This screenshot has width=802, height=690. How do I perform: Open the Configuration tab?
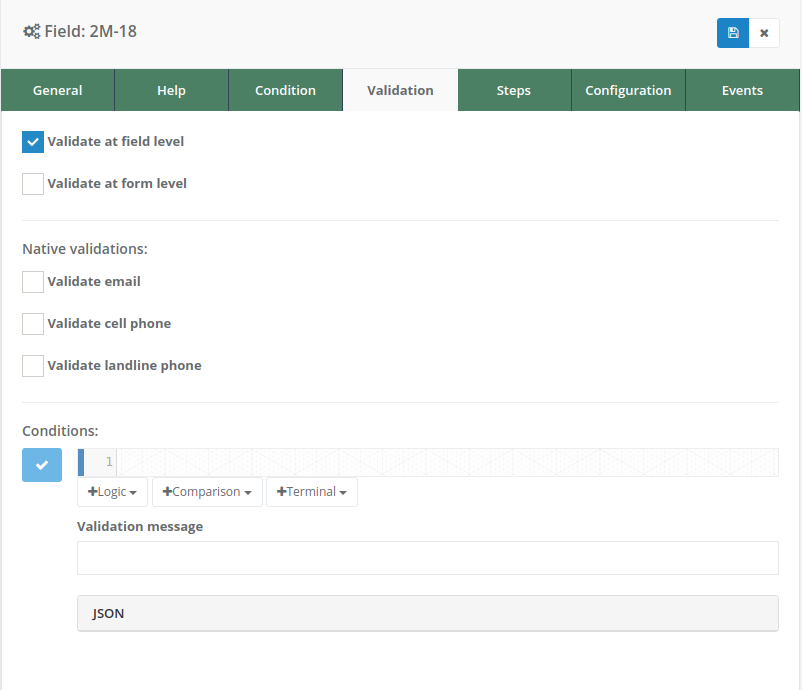click(628, 90)
